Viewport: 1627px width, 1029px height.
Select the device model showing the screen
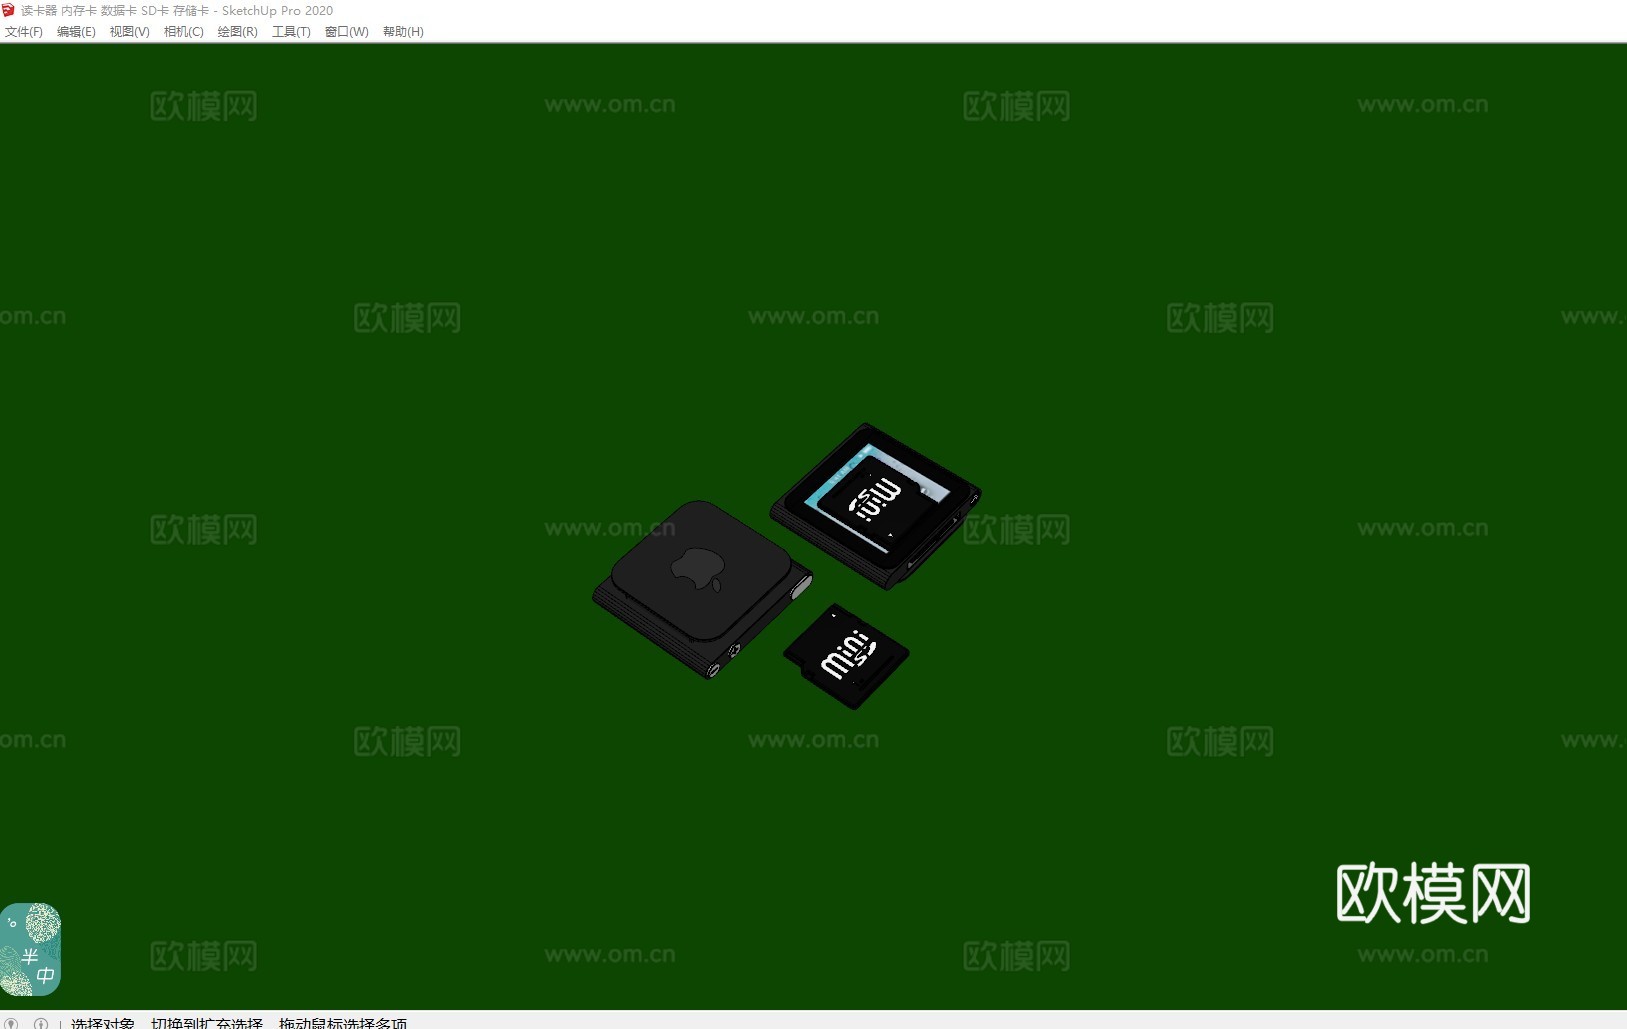(875, 505)
